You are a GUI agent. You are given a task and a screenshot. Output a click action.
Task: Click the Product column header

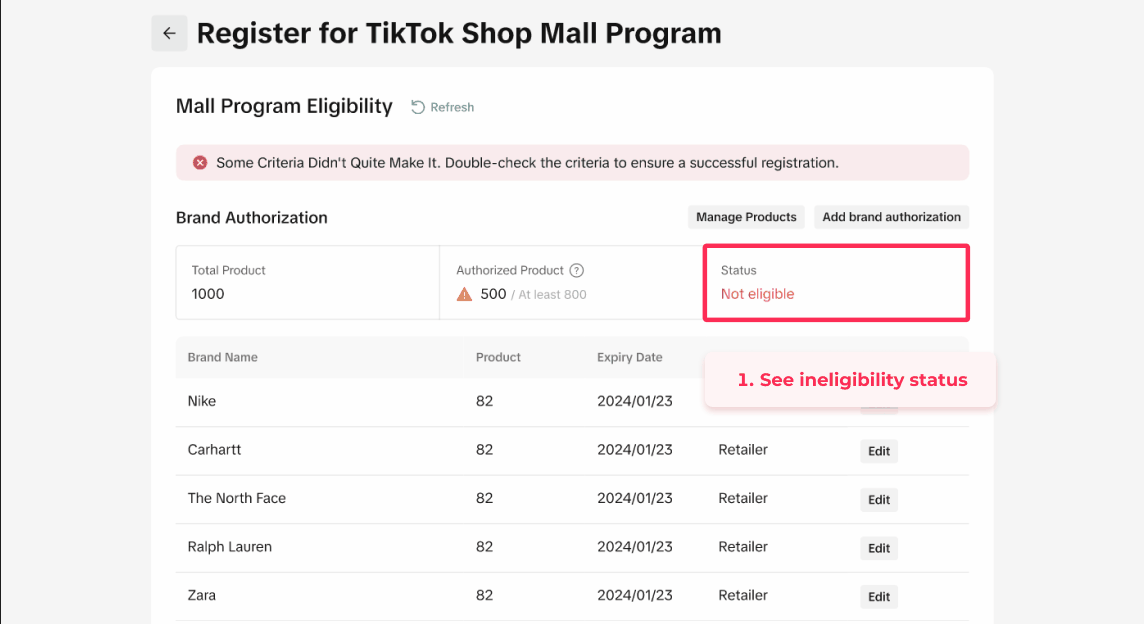point(498,357)
